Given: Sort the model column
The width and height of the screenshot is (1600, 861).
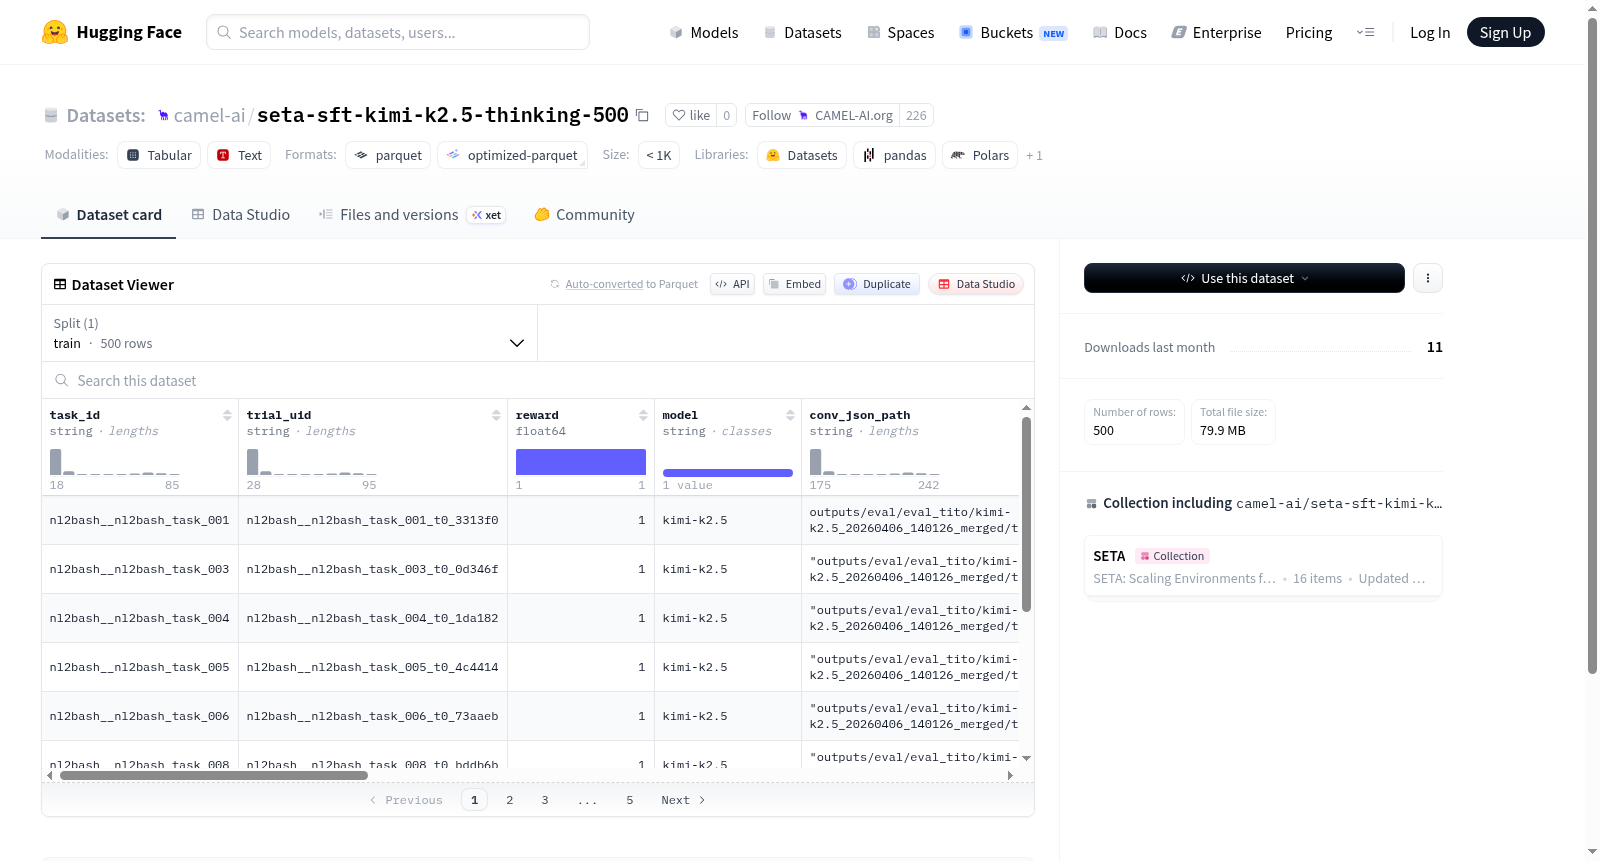Looking at the screenshot, I should pyautogui.click(x=790, y=415).
